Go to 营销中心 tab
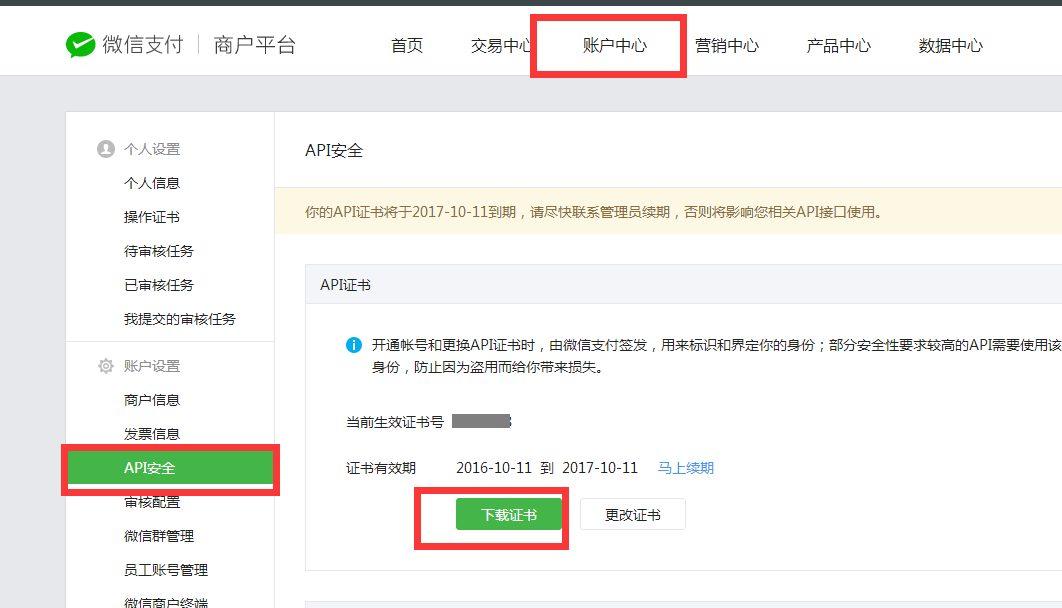This screenshot has height=608, width=1062. tap(727, 46)
